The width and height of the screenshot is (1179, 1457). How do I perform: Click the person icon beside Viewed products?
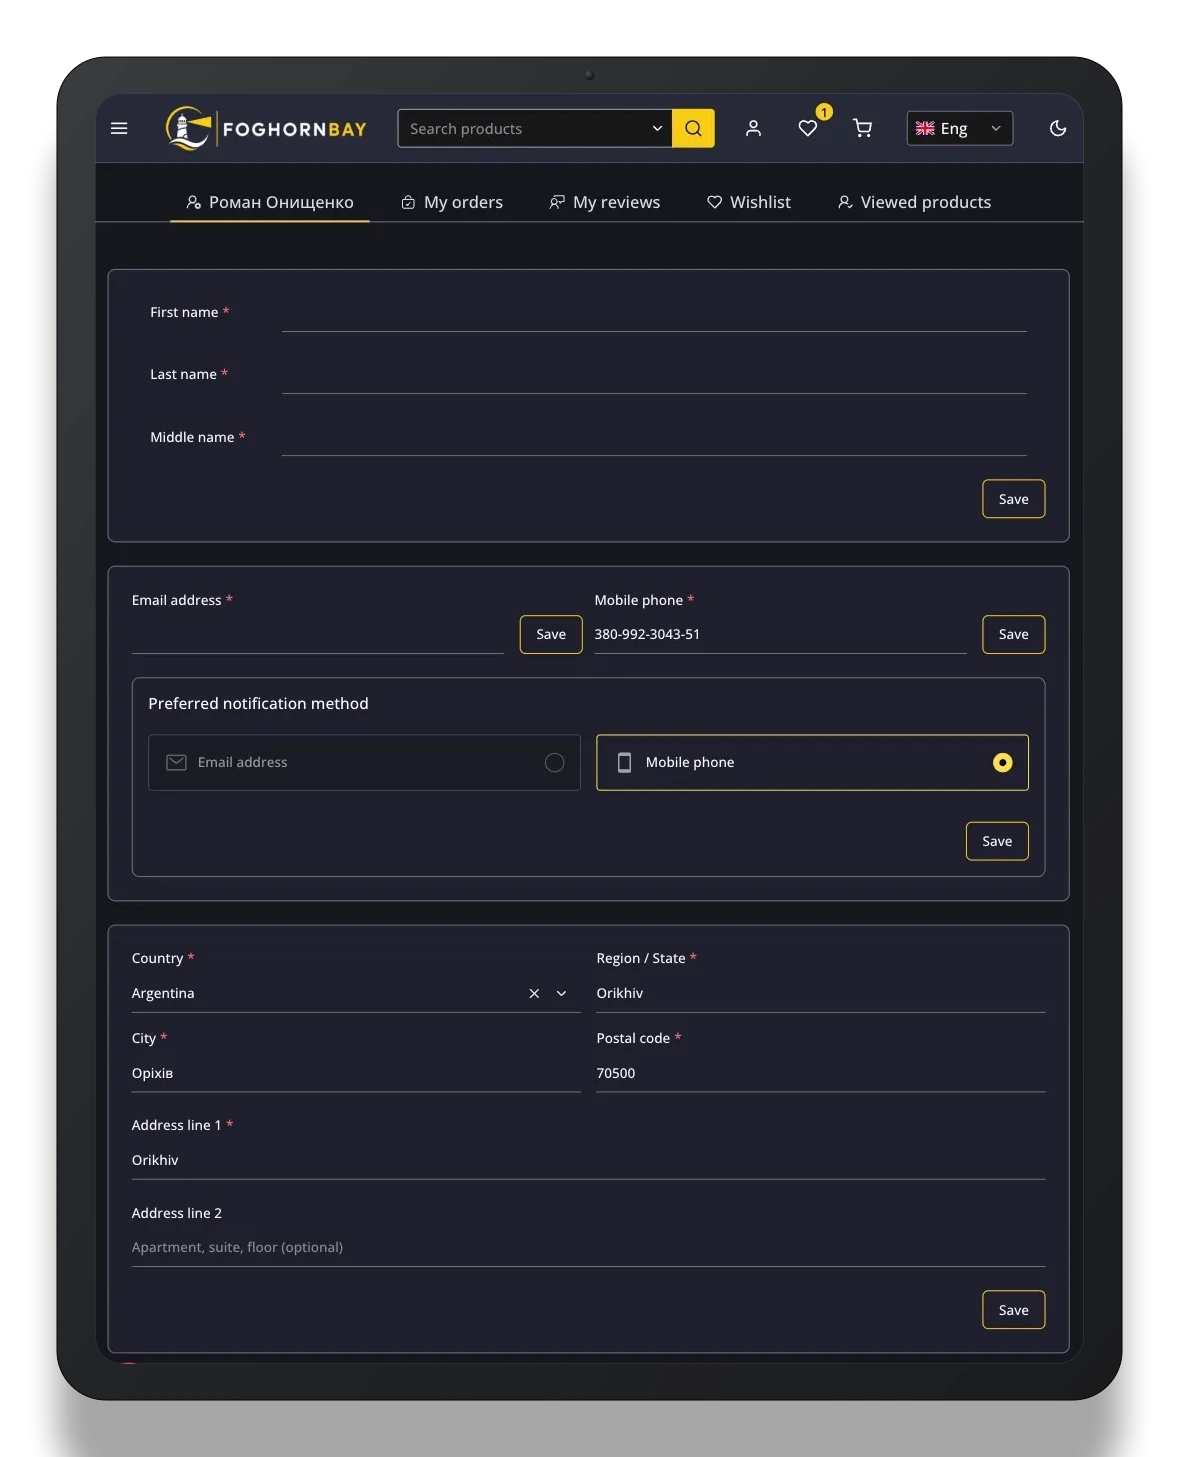(x=845, y=202)
